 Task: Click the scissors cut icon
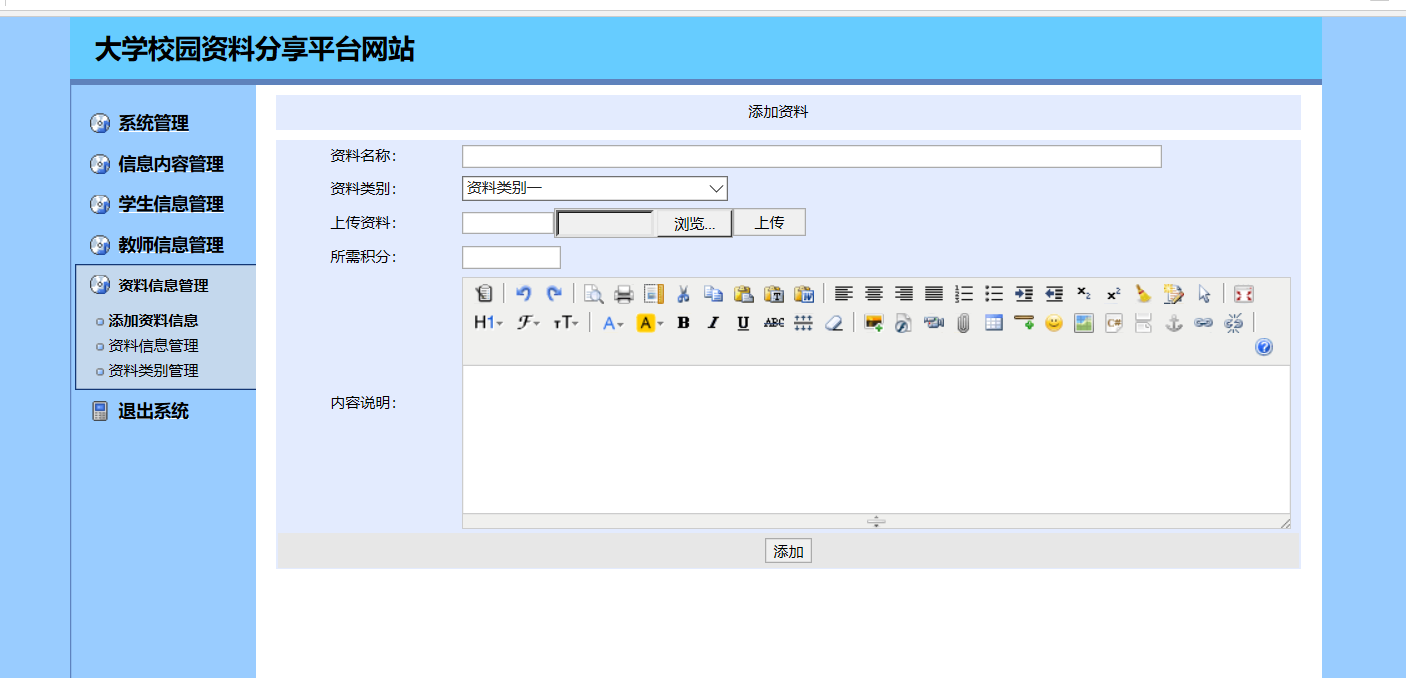coord(684,294)
